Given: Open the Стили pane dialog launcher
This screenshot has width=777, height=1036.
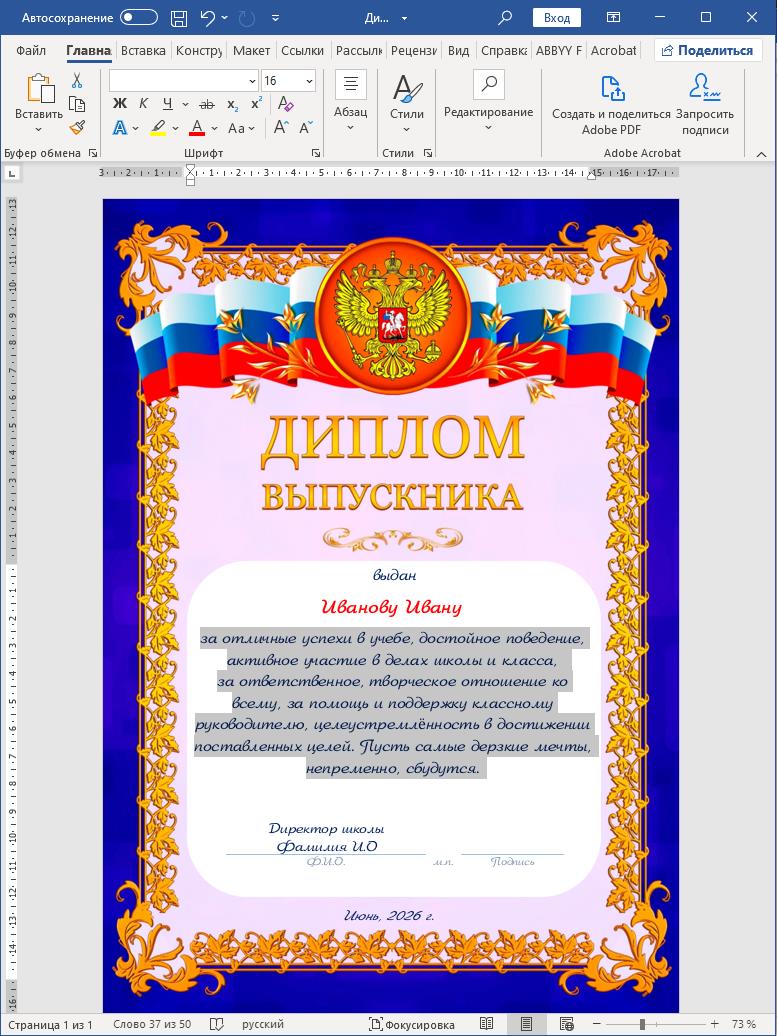Looking at the screenshot, I should [428, 153].
